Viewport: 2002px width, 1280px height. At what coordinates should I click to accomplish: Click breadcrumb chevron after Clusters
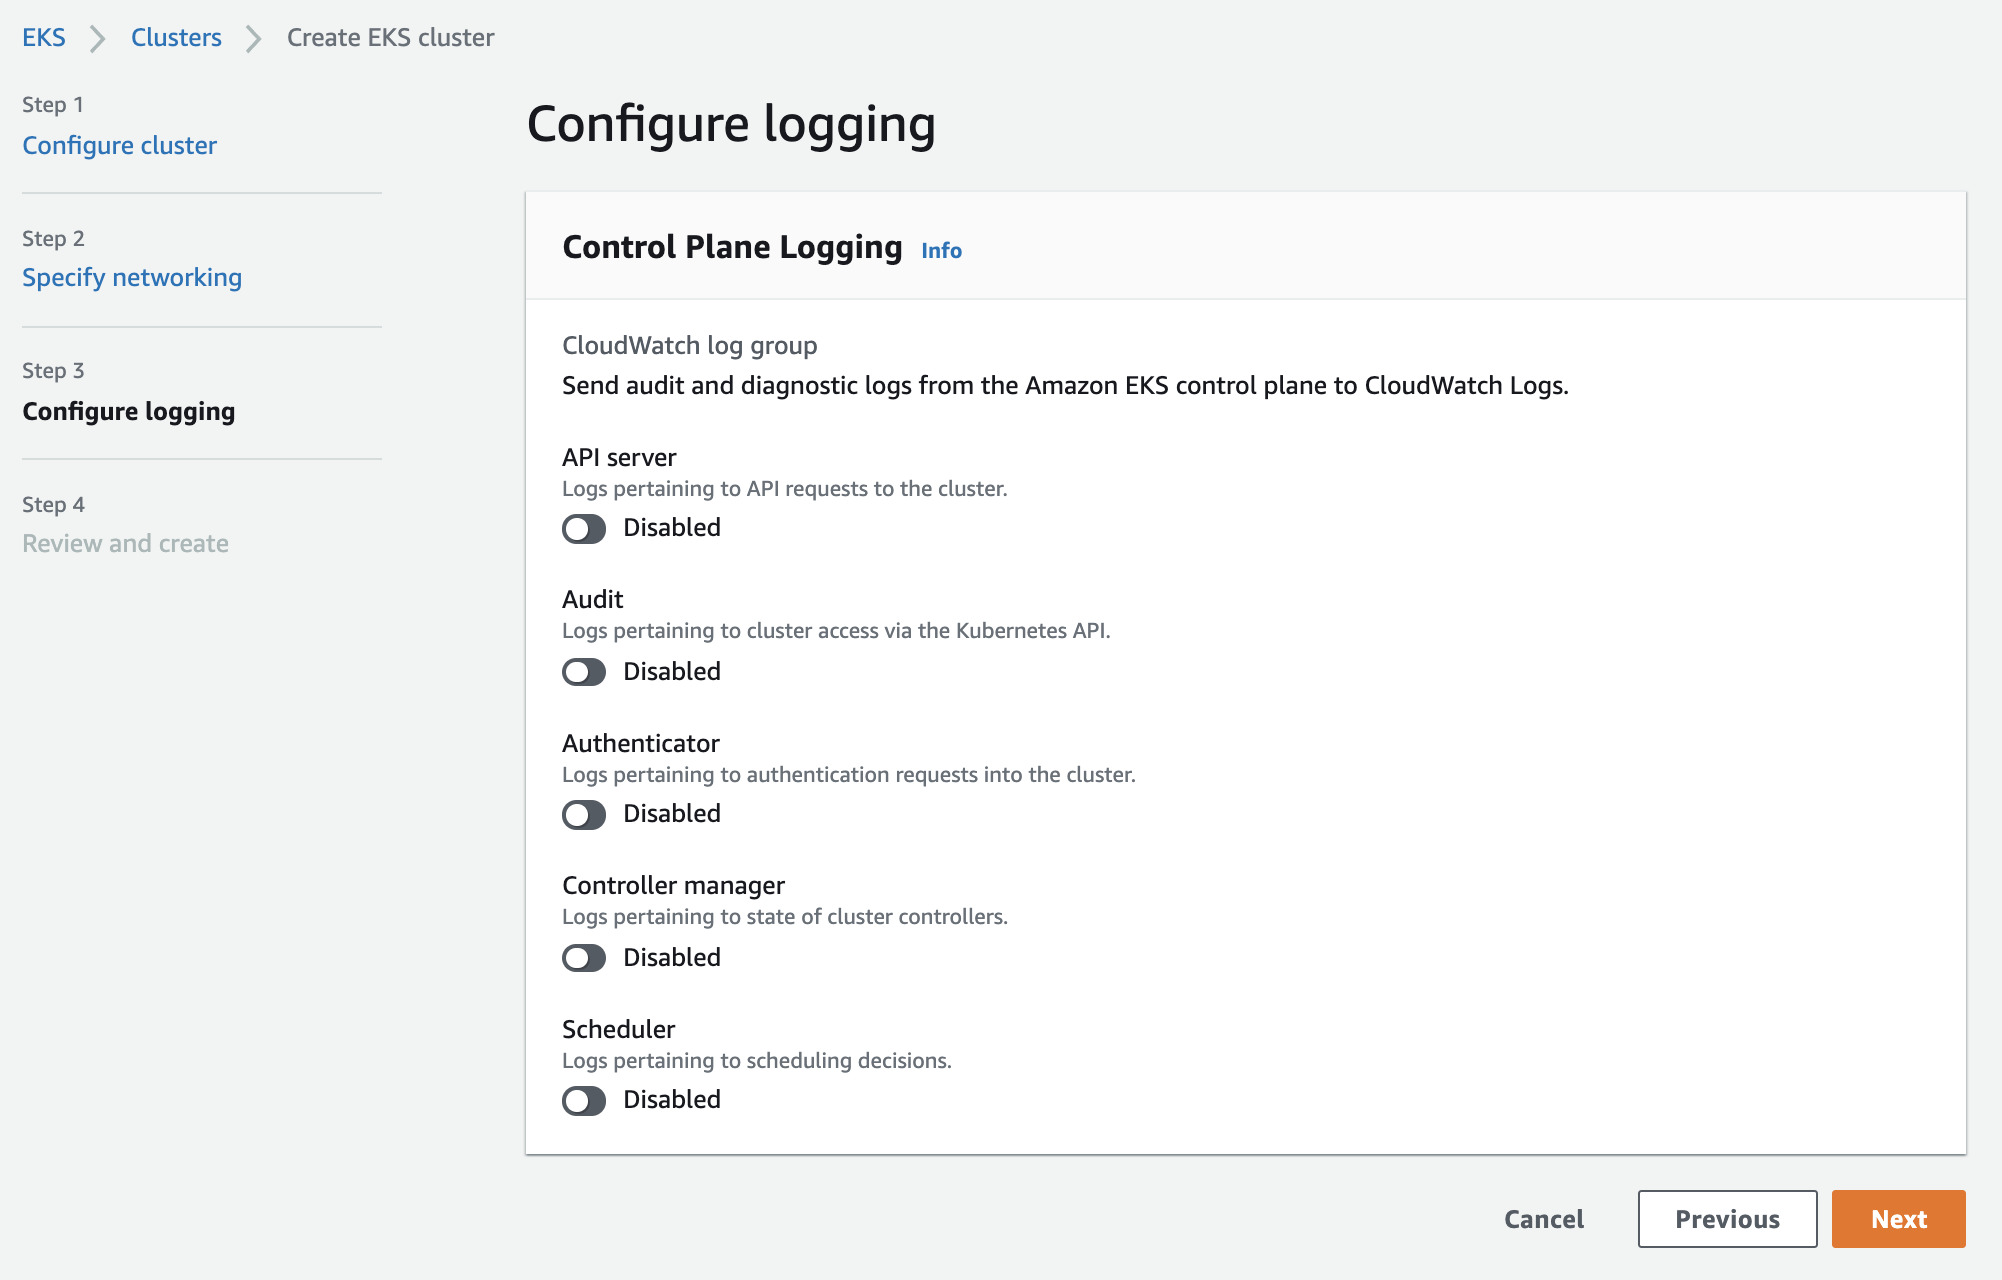coord(254,39)
